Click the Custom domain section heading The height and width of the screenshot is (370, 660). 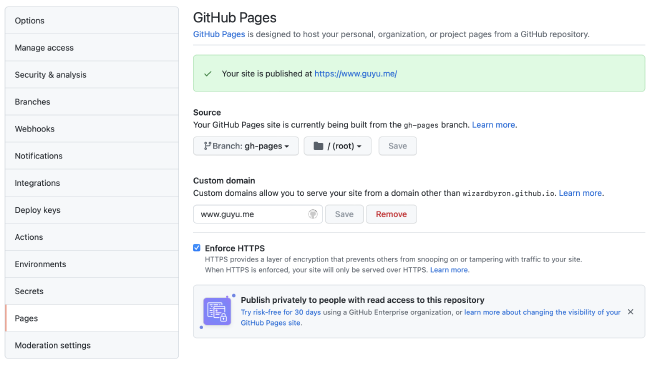click(x=224, y=181)
